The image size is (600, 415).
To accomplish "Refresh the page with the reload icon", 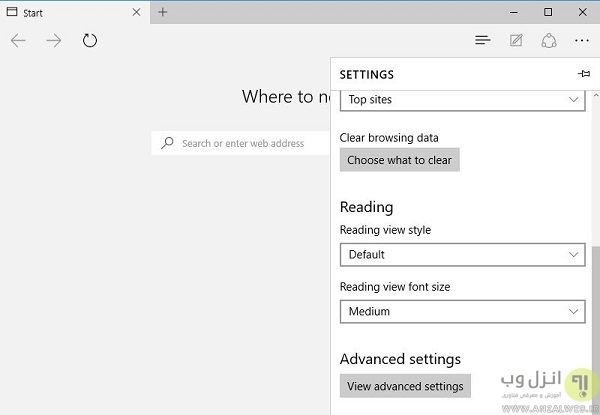I will click(90, 41).
